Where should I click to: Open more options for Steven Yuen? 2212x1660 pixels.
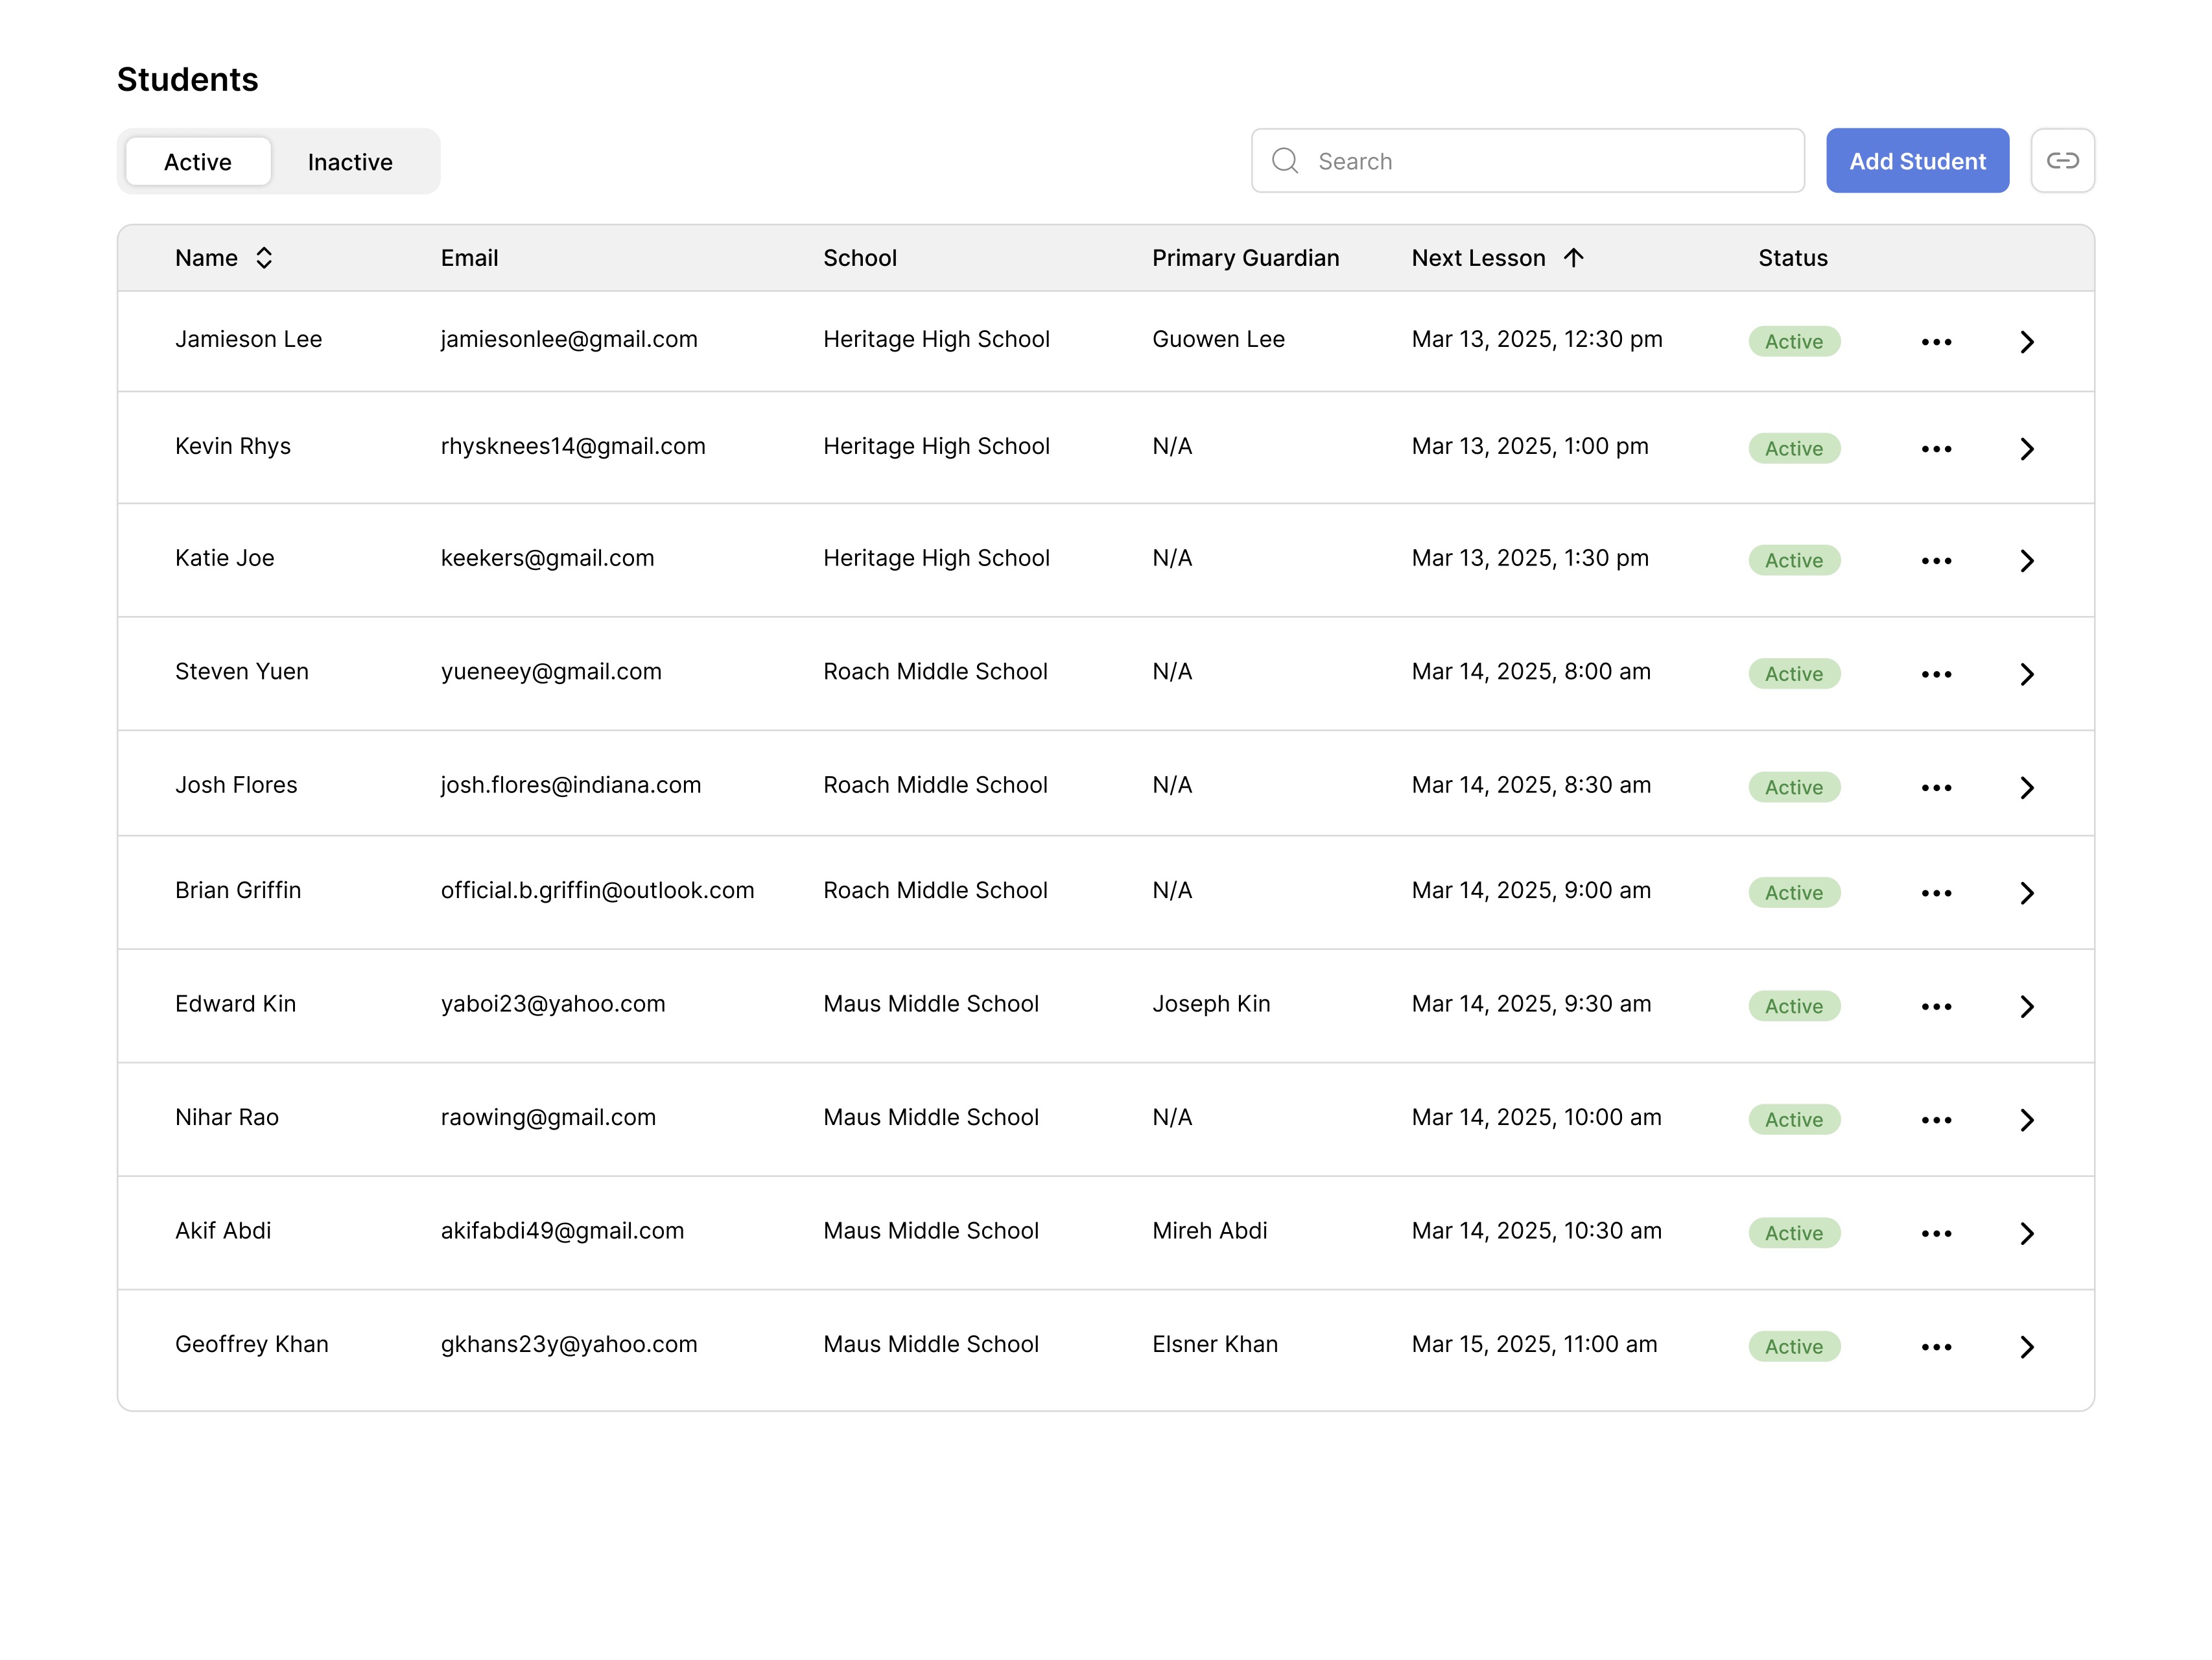[1936, 674]
